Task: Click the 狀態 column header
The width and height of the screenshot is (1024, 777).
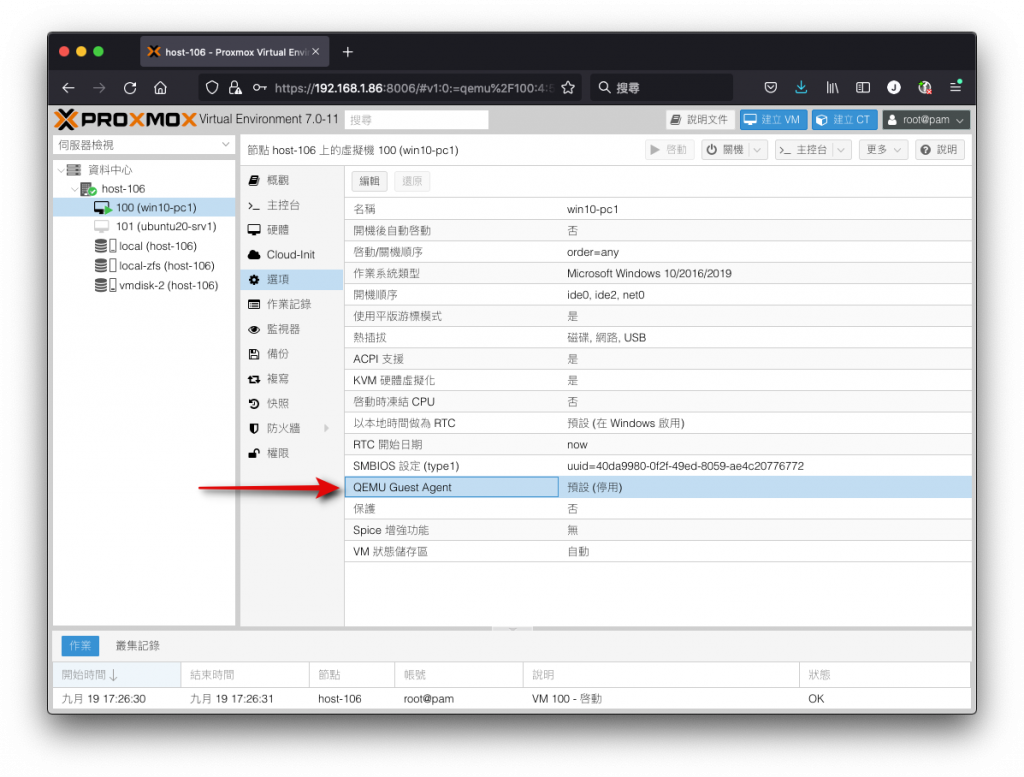Action: [884, 674]
